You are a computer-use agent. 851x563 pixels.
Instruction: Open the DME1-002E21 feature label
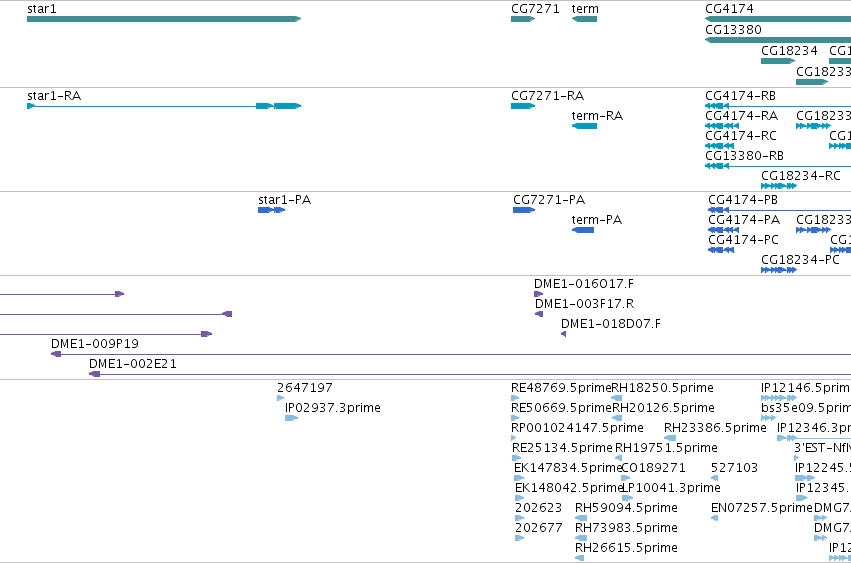click(133, 364)
